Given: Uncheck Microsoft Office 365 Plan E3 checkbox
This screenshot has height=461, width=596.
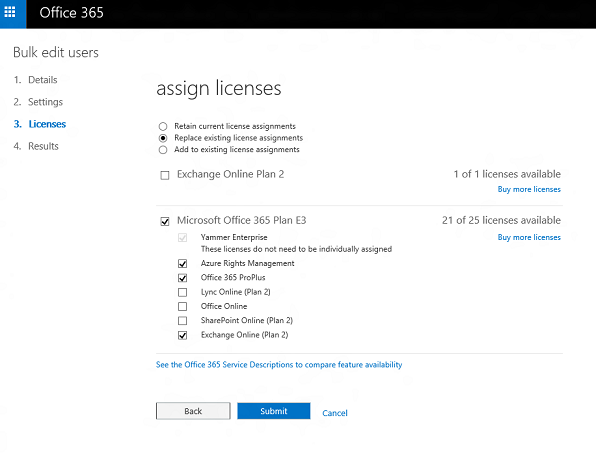Looking at the screenshot, I should coord(165,221).
